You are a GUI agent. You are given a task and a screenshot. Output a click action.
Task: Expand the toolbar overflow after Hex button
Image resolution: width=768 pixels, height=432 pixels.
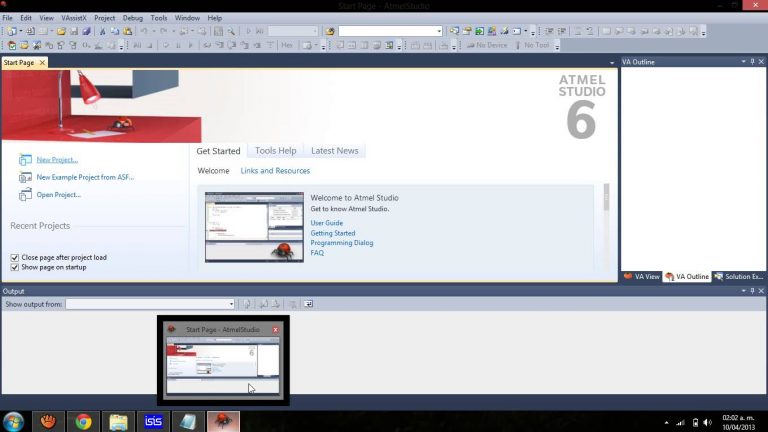click(x=323, y=46)
